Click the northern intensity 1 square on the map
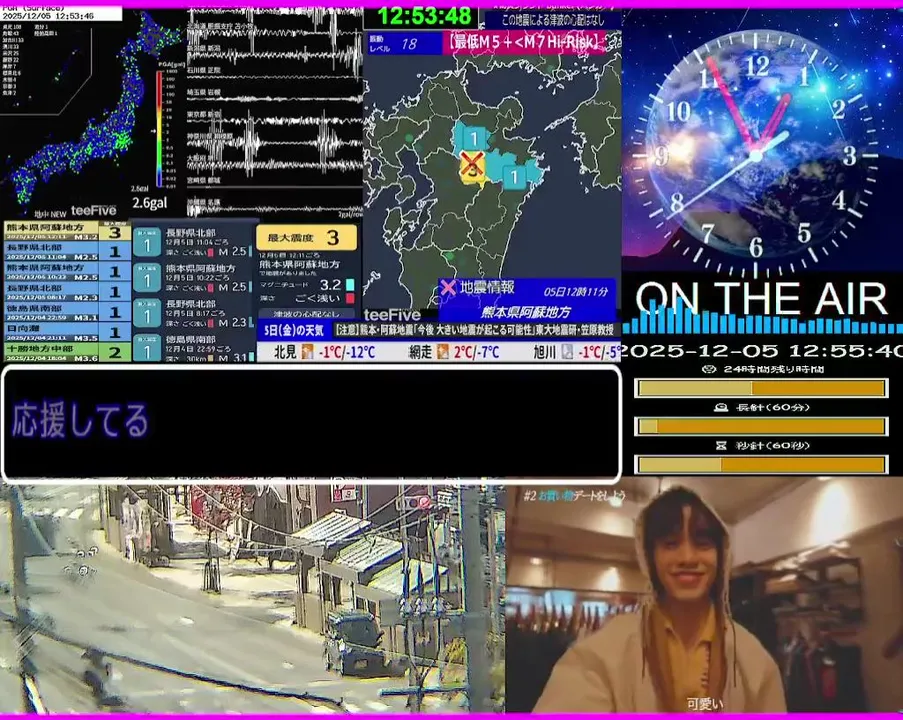This screenshot has height=720, width=903. (474, 138)
